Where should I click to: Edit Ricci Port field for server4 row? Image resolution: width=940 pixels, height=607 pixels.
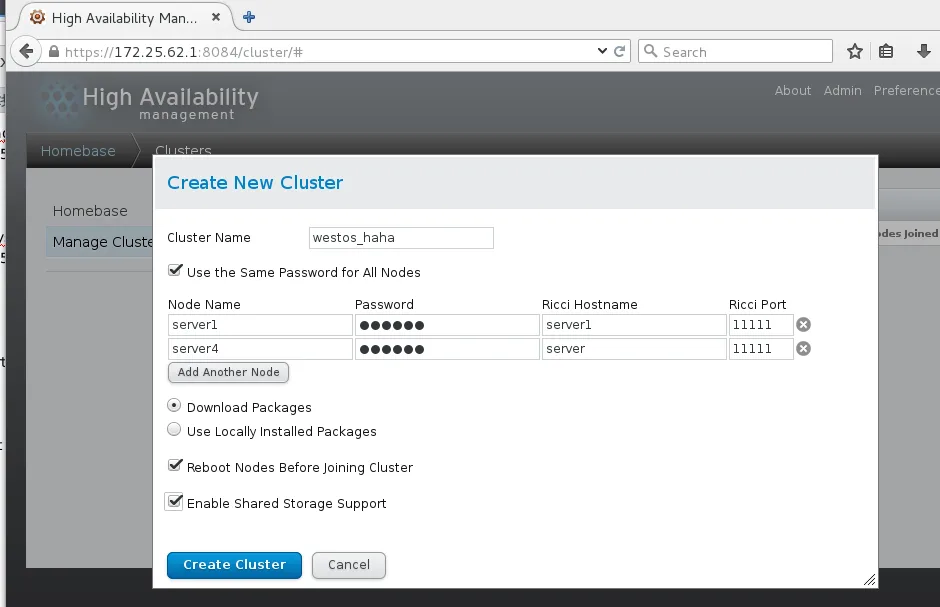click(761, 349)
